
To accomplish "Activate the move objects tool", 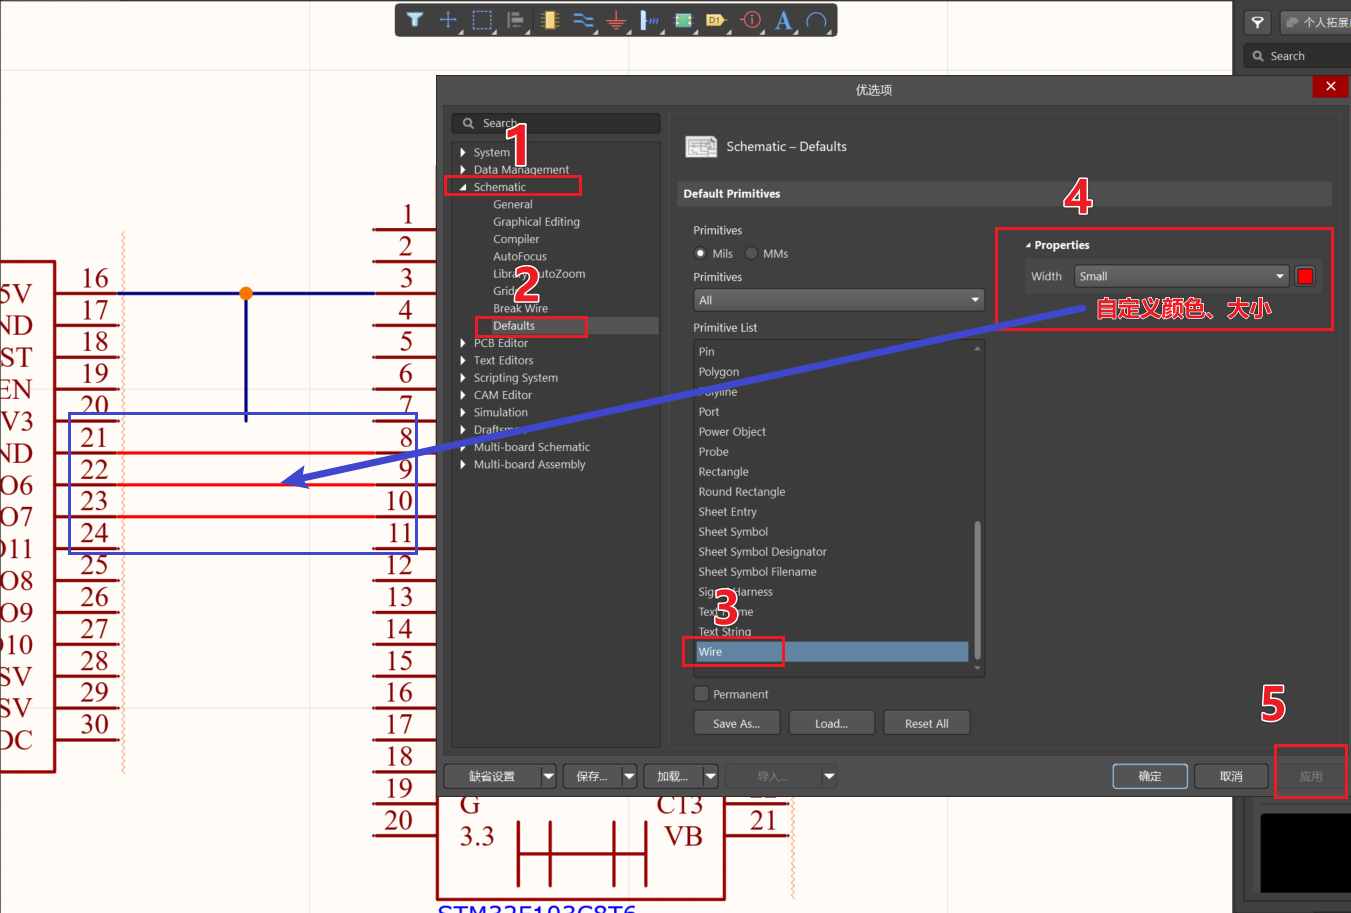I will [x=447, y=20].
